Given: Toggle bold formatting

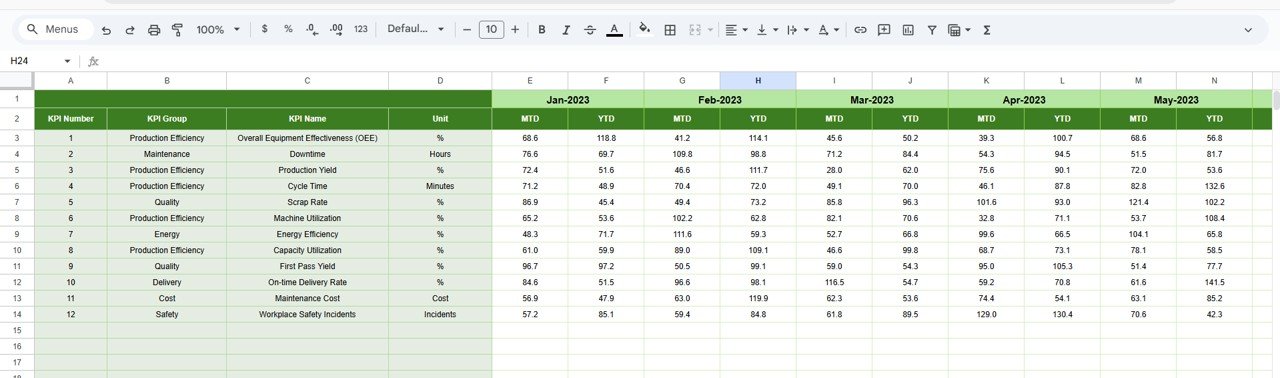Looking at the screenshot, I should click(542, 30).
